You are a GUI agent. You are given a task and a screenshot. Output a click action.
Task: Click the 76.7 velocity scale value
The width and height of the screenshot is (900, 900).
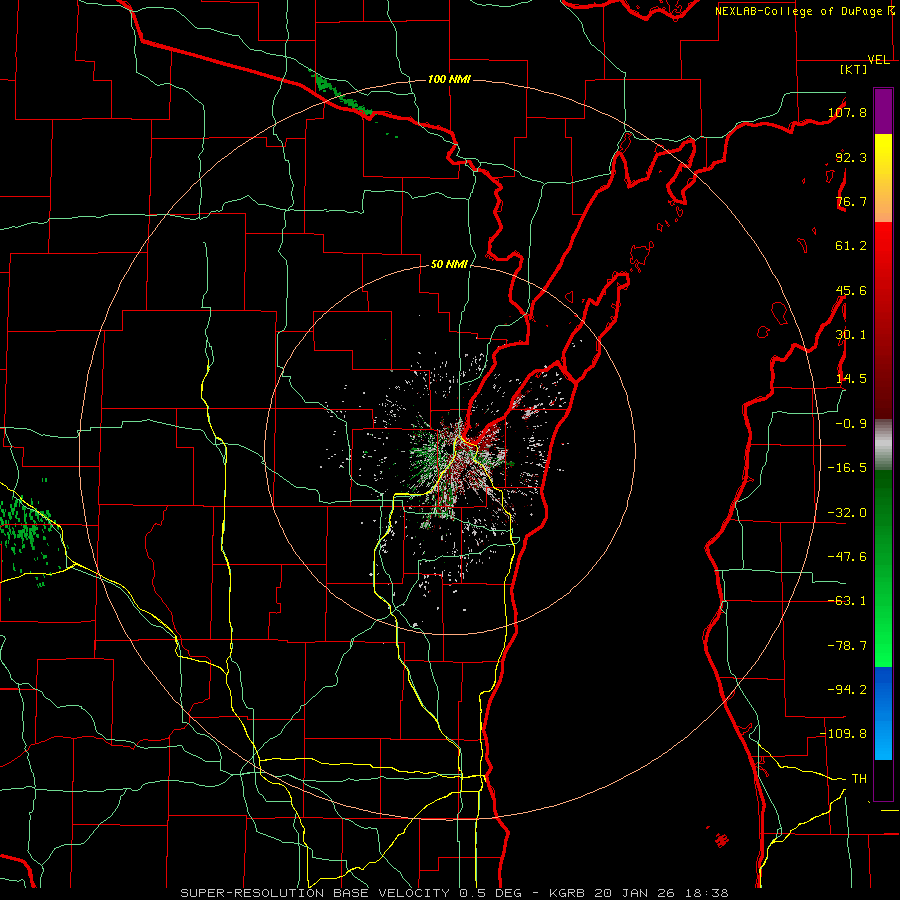coord(851,201)
